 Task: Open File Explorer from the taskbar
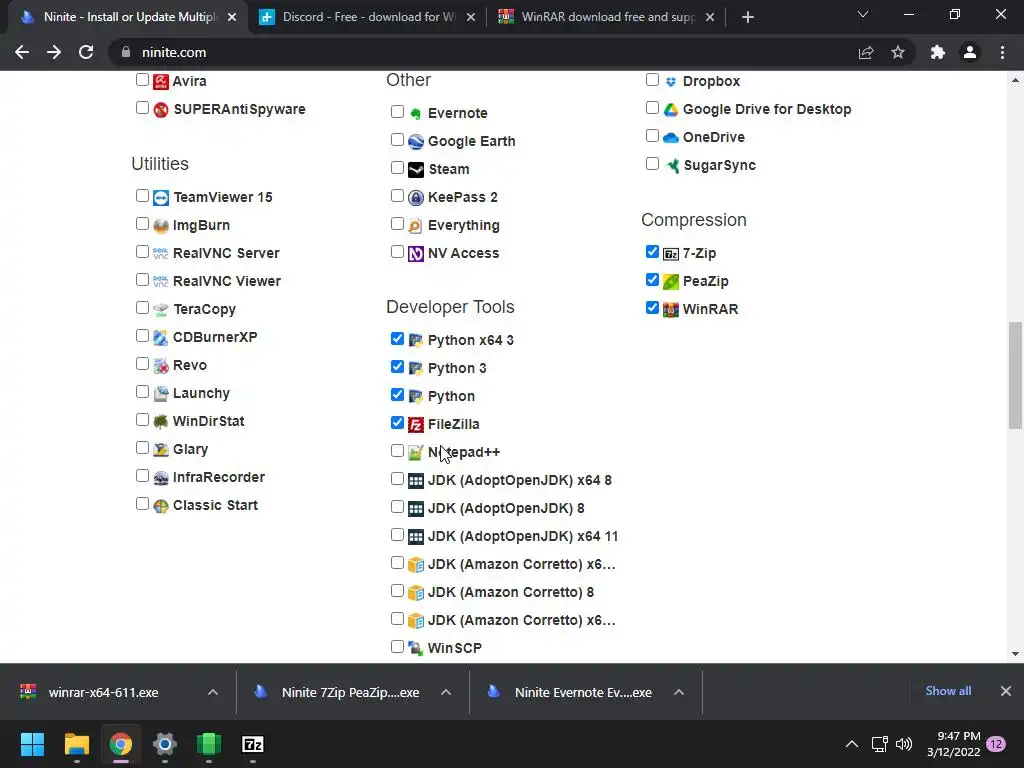pos(76,744)
